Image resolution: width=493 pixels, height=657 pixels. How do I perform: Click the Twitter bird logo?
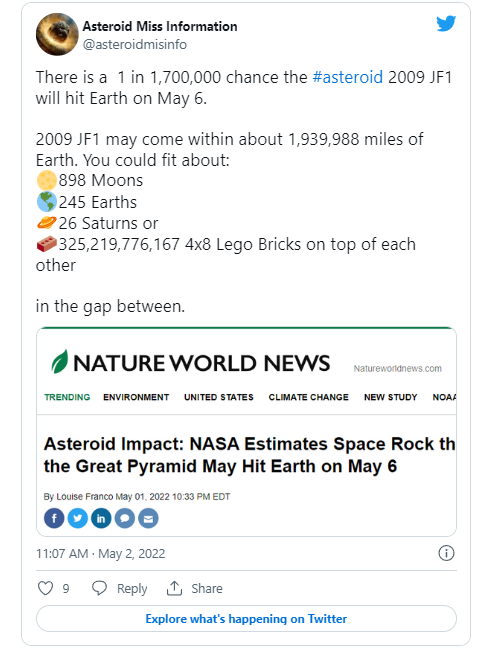click(x=446, y=24)
